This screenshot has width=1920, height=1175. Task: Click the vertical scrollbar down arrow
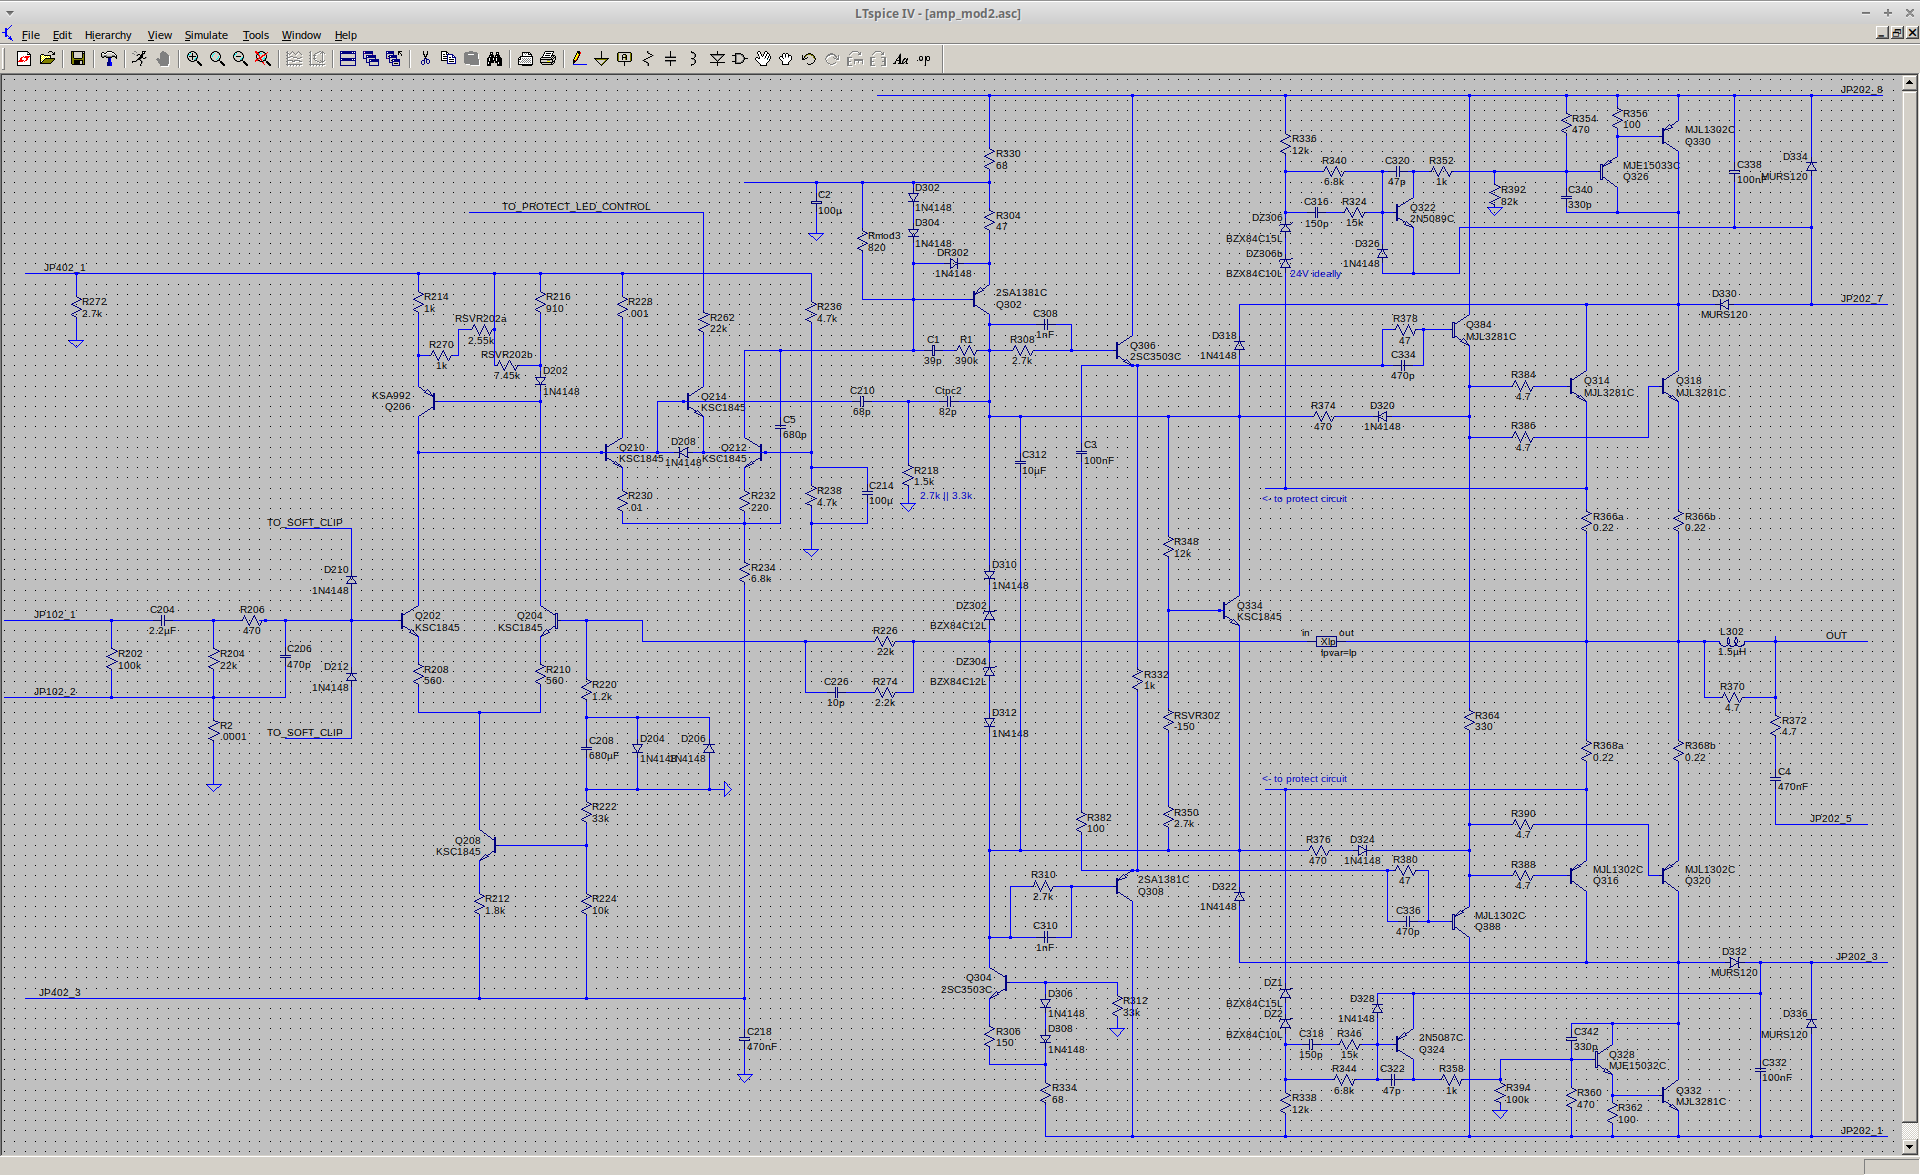point(1911,1147)
